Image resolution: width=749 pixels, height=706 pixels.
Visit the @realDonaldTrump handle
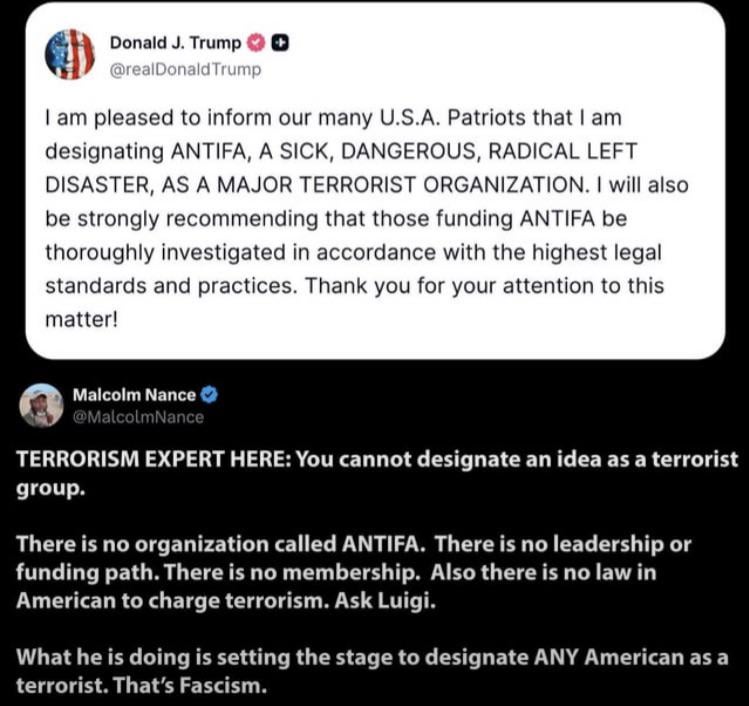click(x=185, y=69)
